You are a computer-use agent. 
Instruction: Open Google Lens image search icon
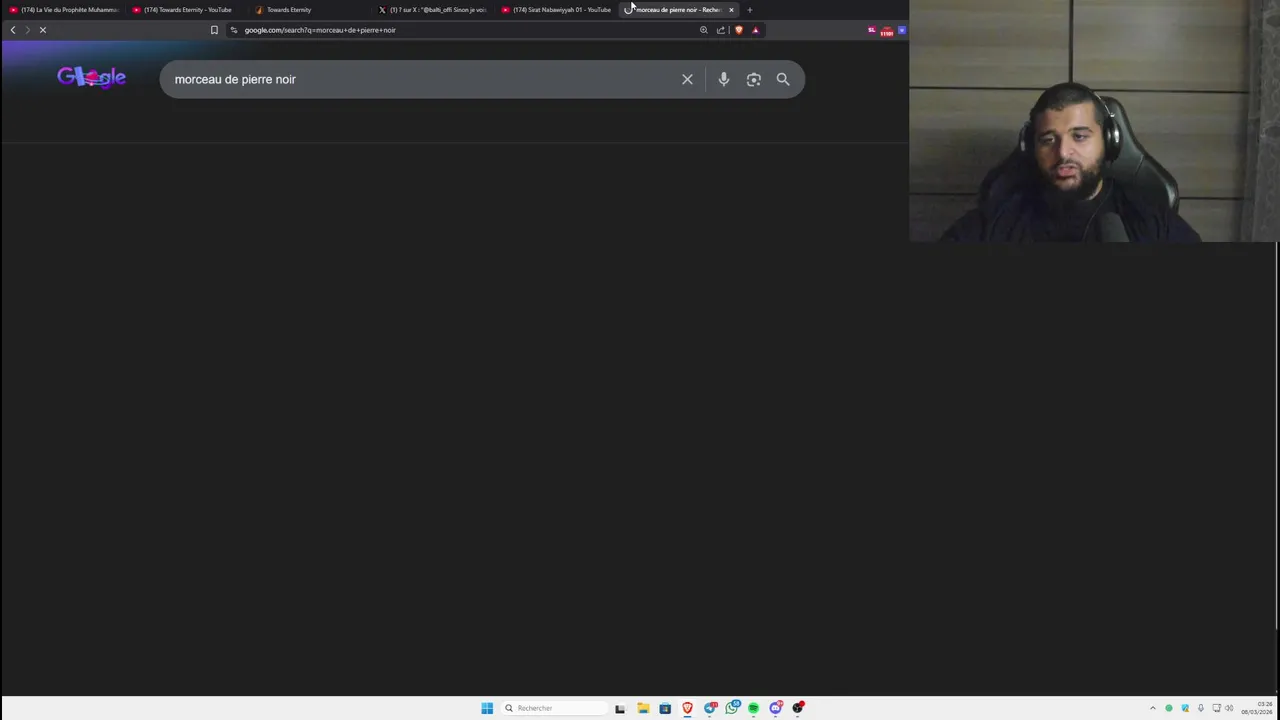coord(754,79)
